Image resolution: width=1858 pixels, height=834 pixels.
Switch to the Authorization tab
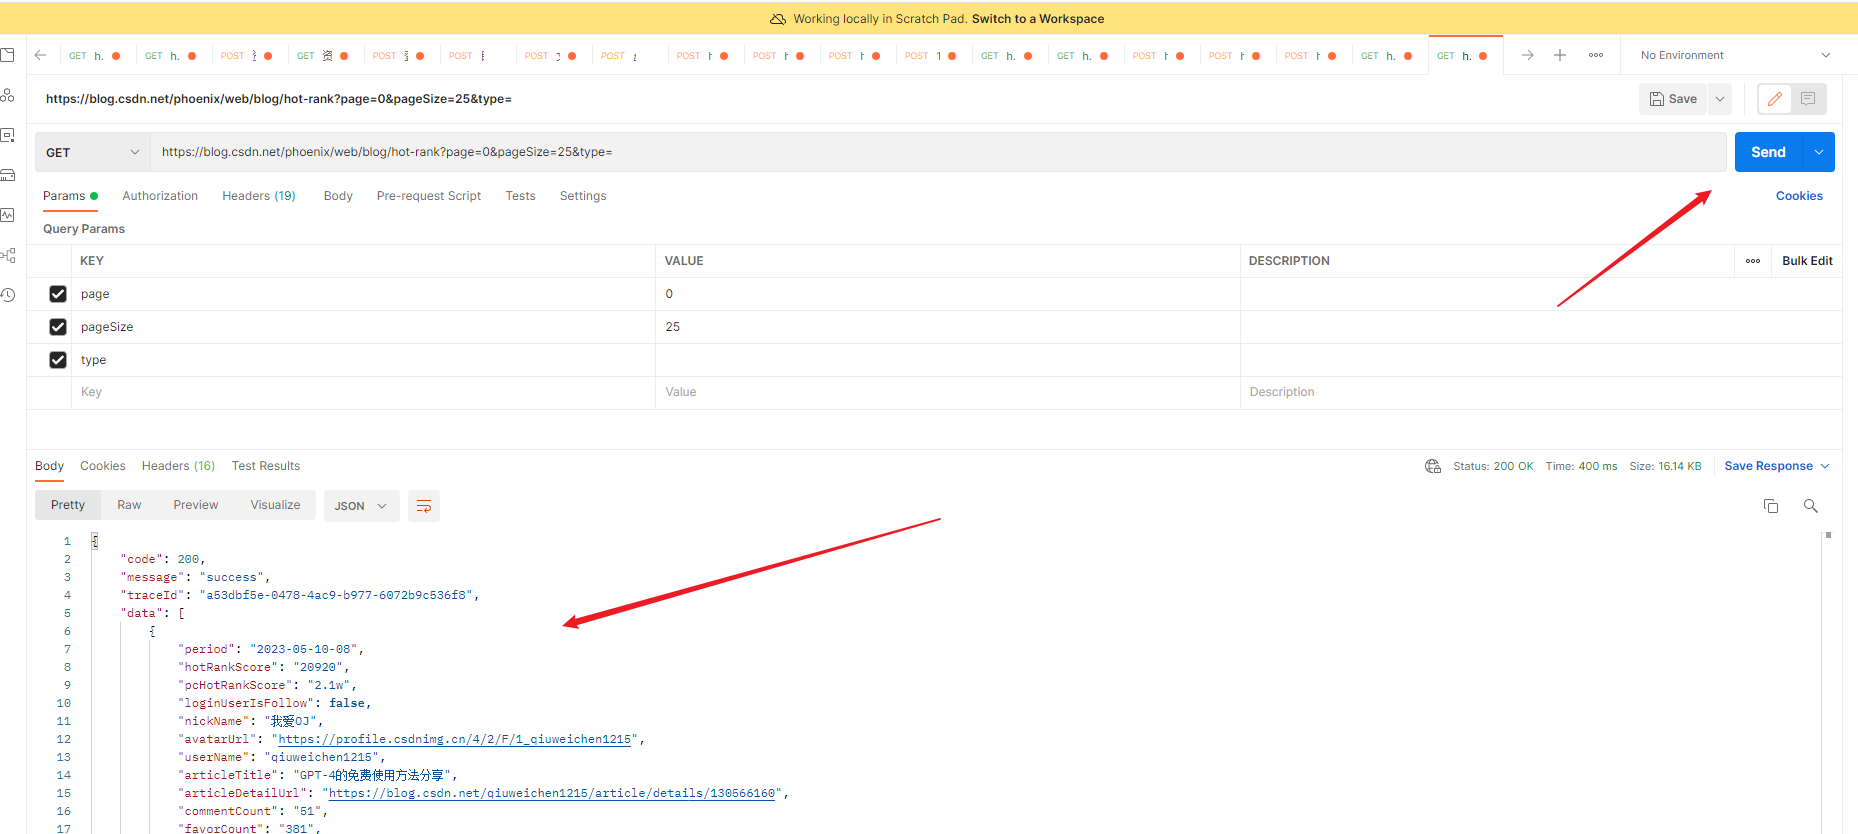pos(160,196)
